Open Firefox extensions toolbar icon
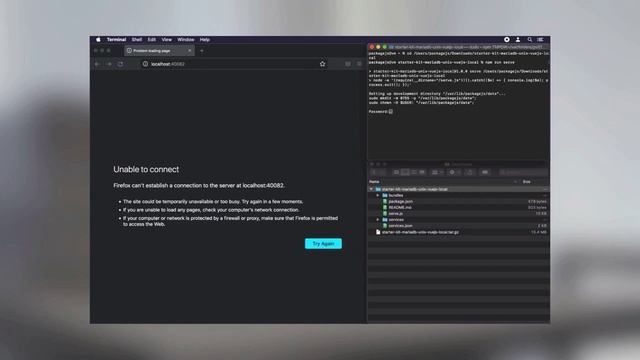640x360 pixels. click(348, 64)
